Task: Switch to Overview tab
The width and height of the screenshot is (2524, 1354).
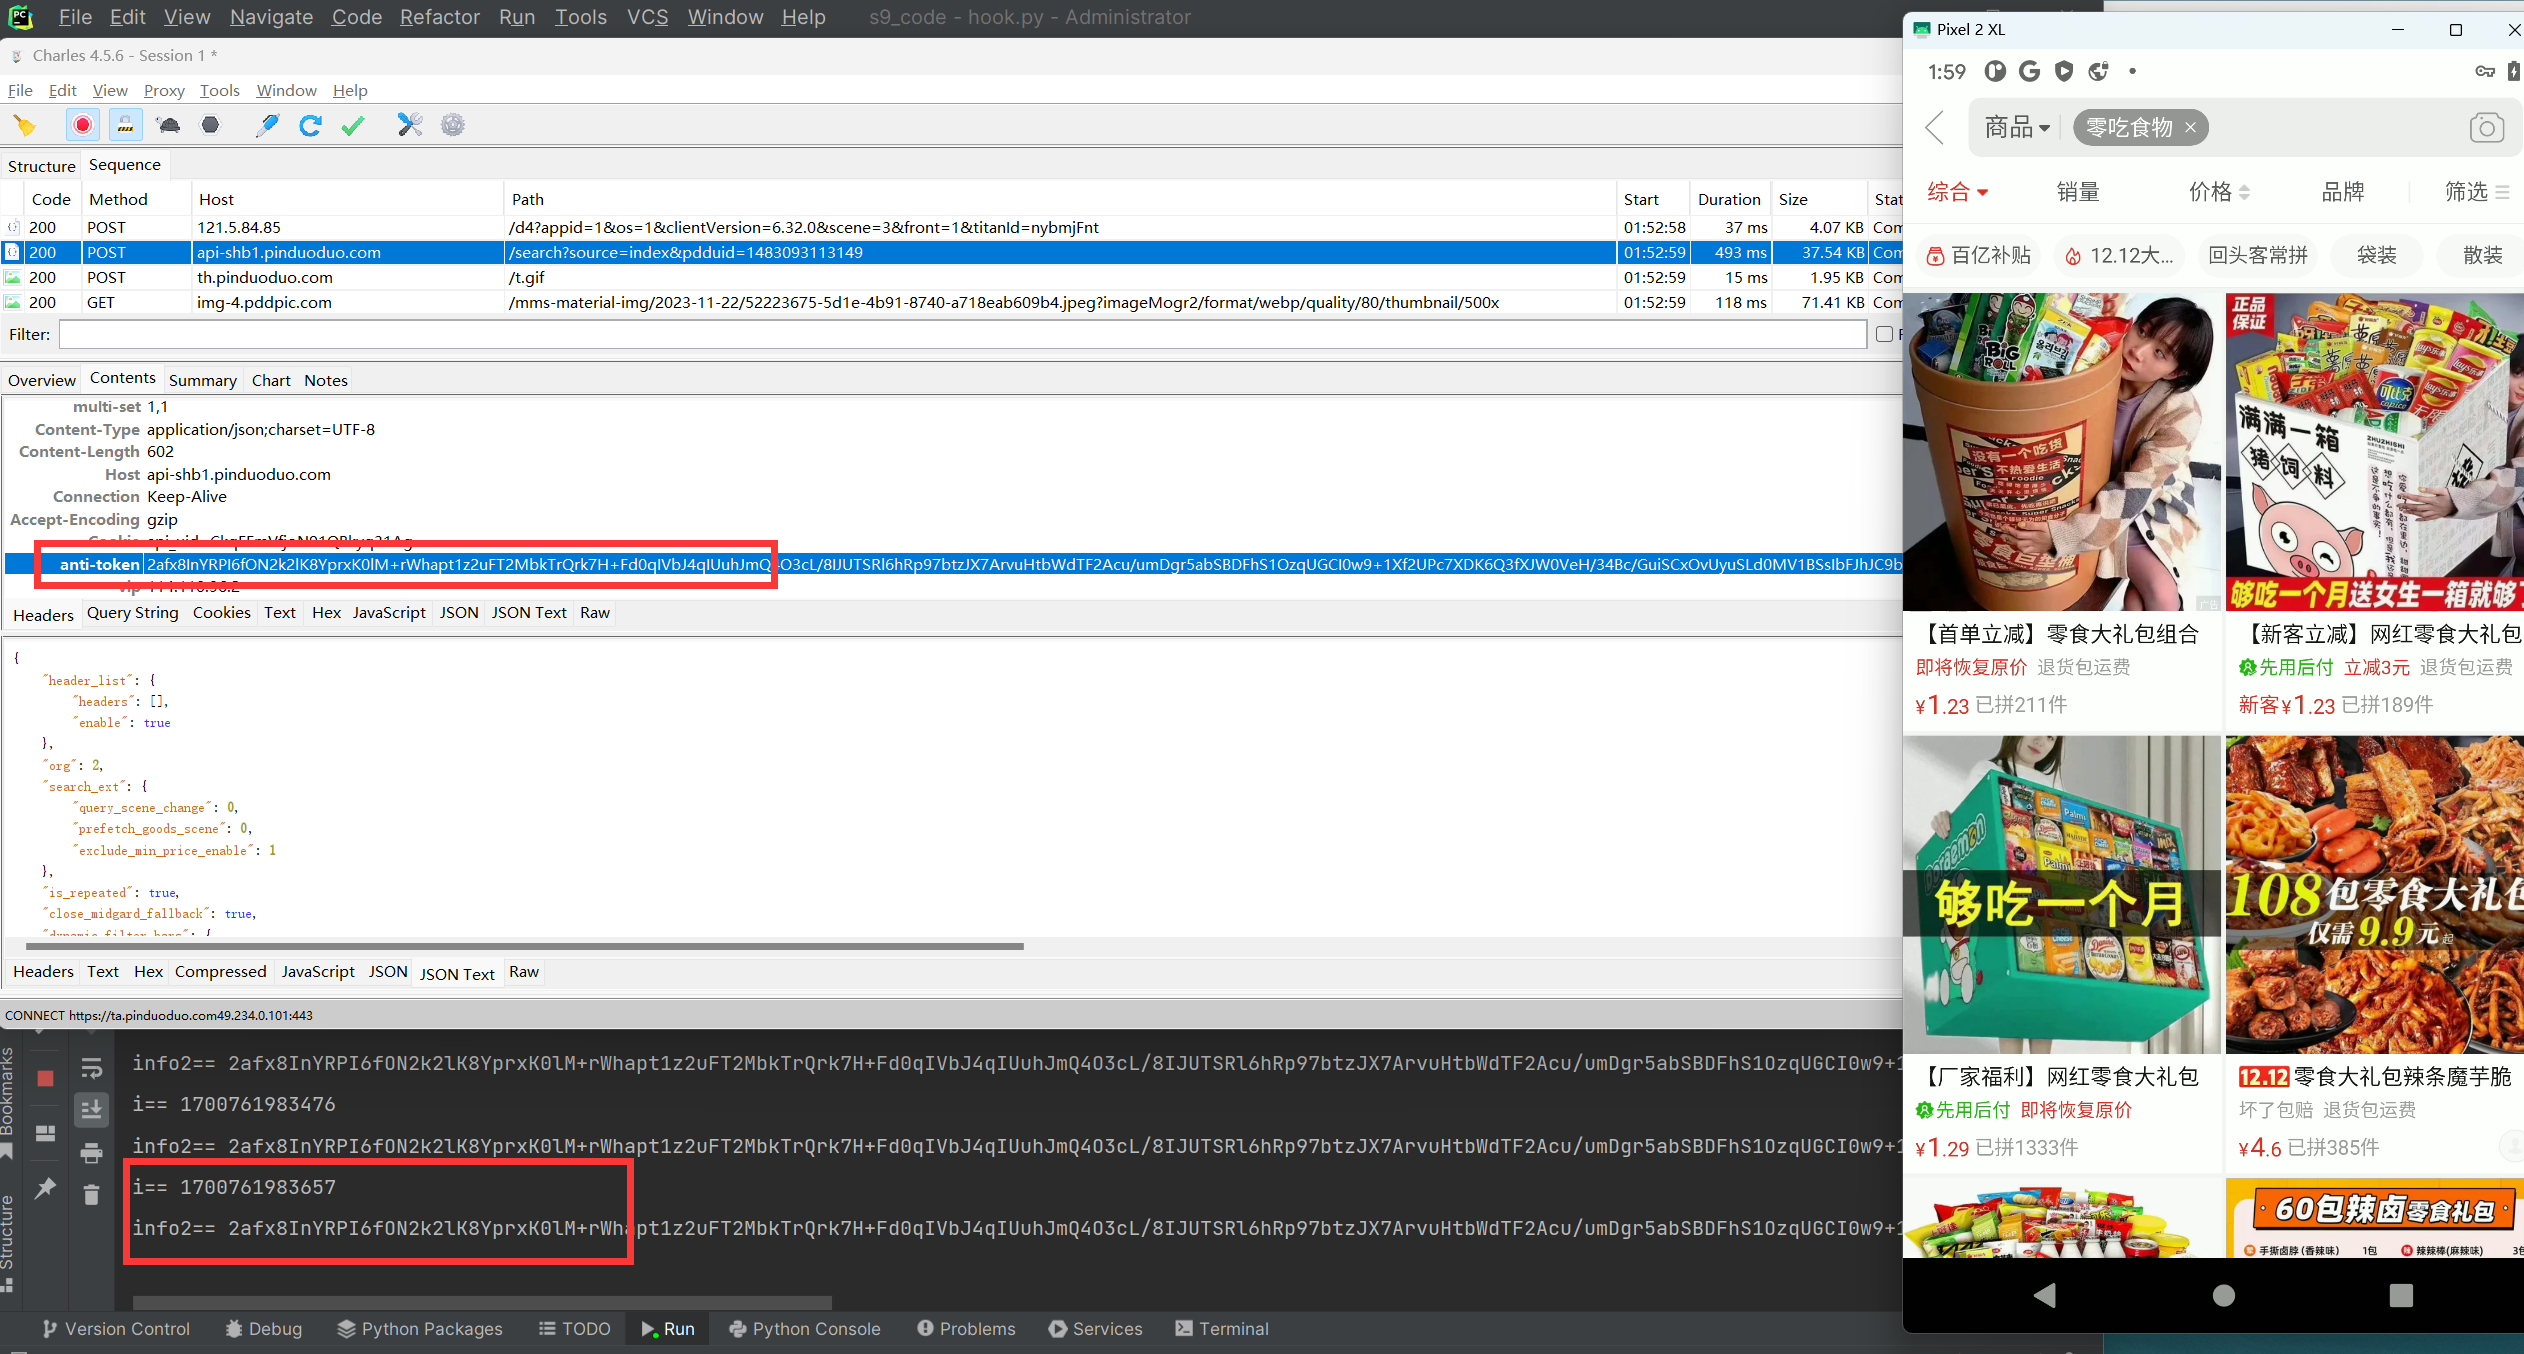Action: pyautogui.click(x=41, y=380)
